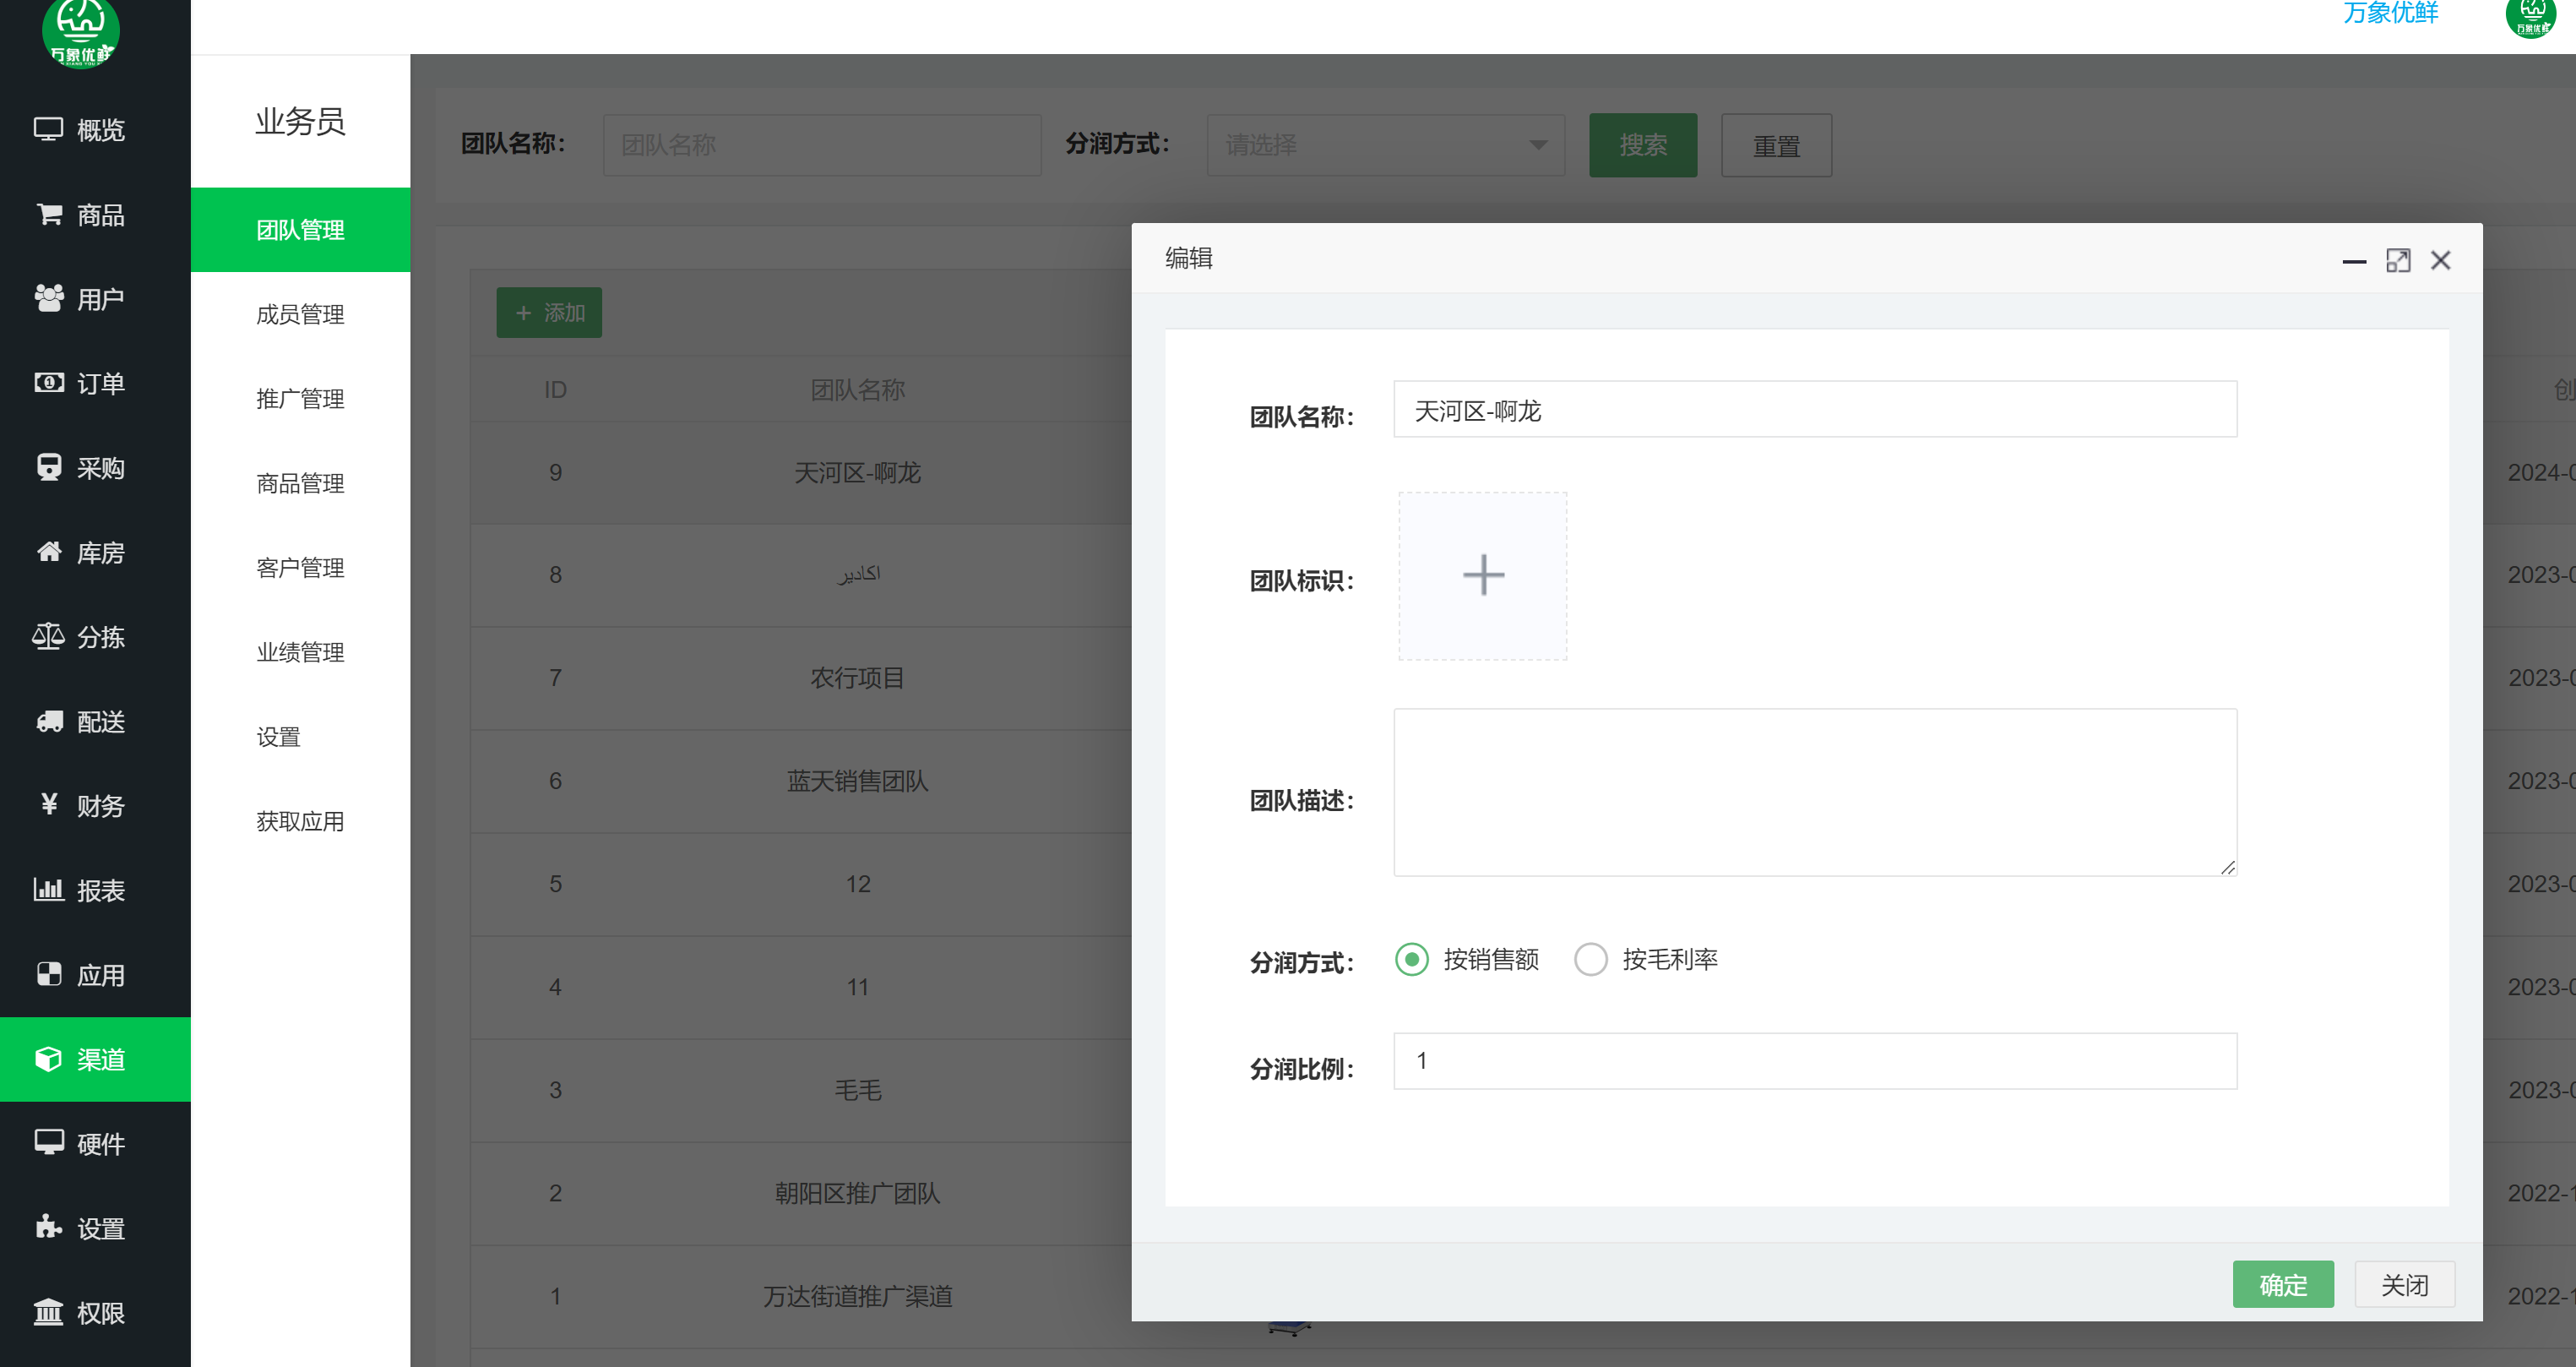Go to 成员管理 menu item
The height and width of the screenshot is (1367, 2576).
pyautogui.click(x=300, y=314)
